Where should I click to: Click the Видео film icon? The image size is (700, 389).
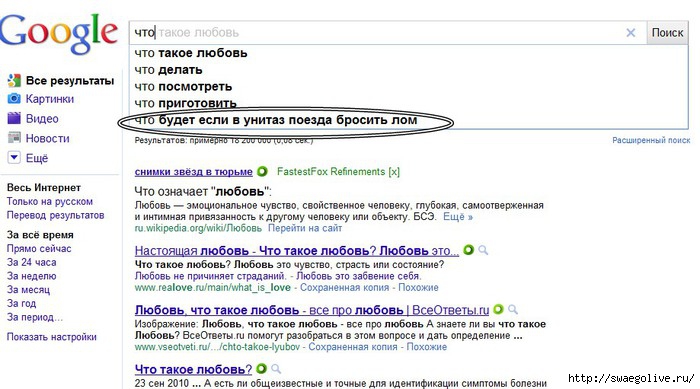click(x=14, y=118)
